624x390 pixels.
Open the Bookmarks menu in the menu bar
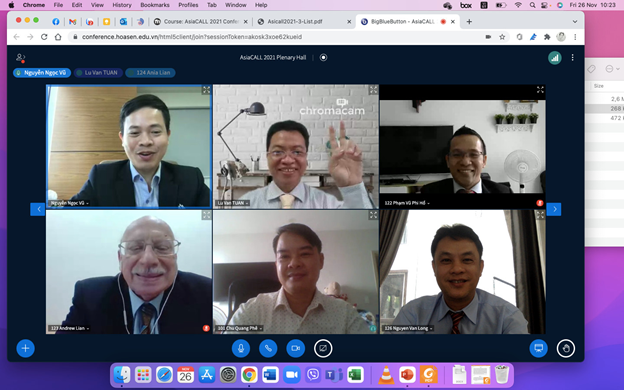coord(155,5)
